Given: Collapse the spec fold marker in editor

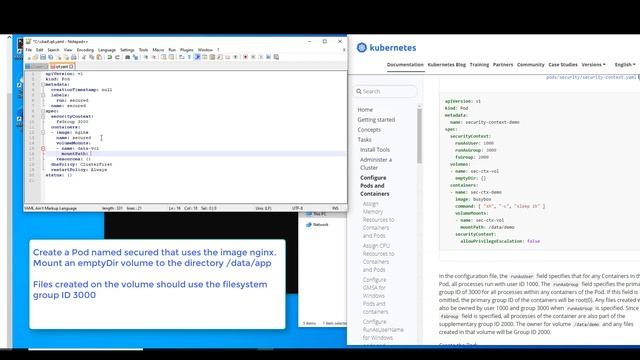Looking at the screenshot, I should [43, 111].
